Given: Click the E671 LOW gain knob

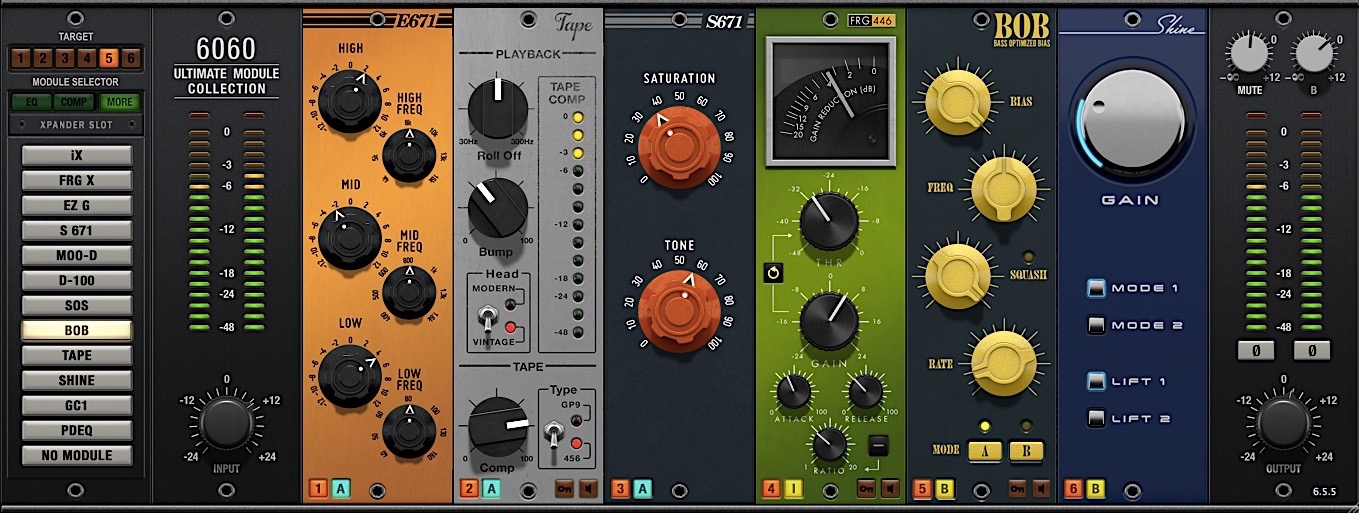Looking at the screenshot, I should click(x=349, y=377).
